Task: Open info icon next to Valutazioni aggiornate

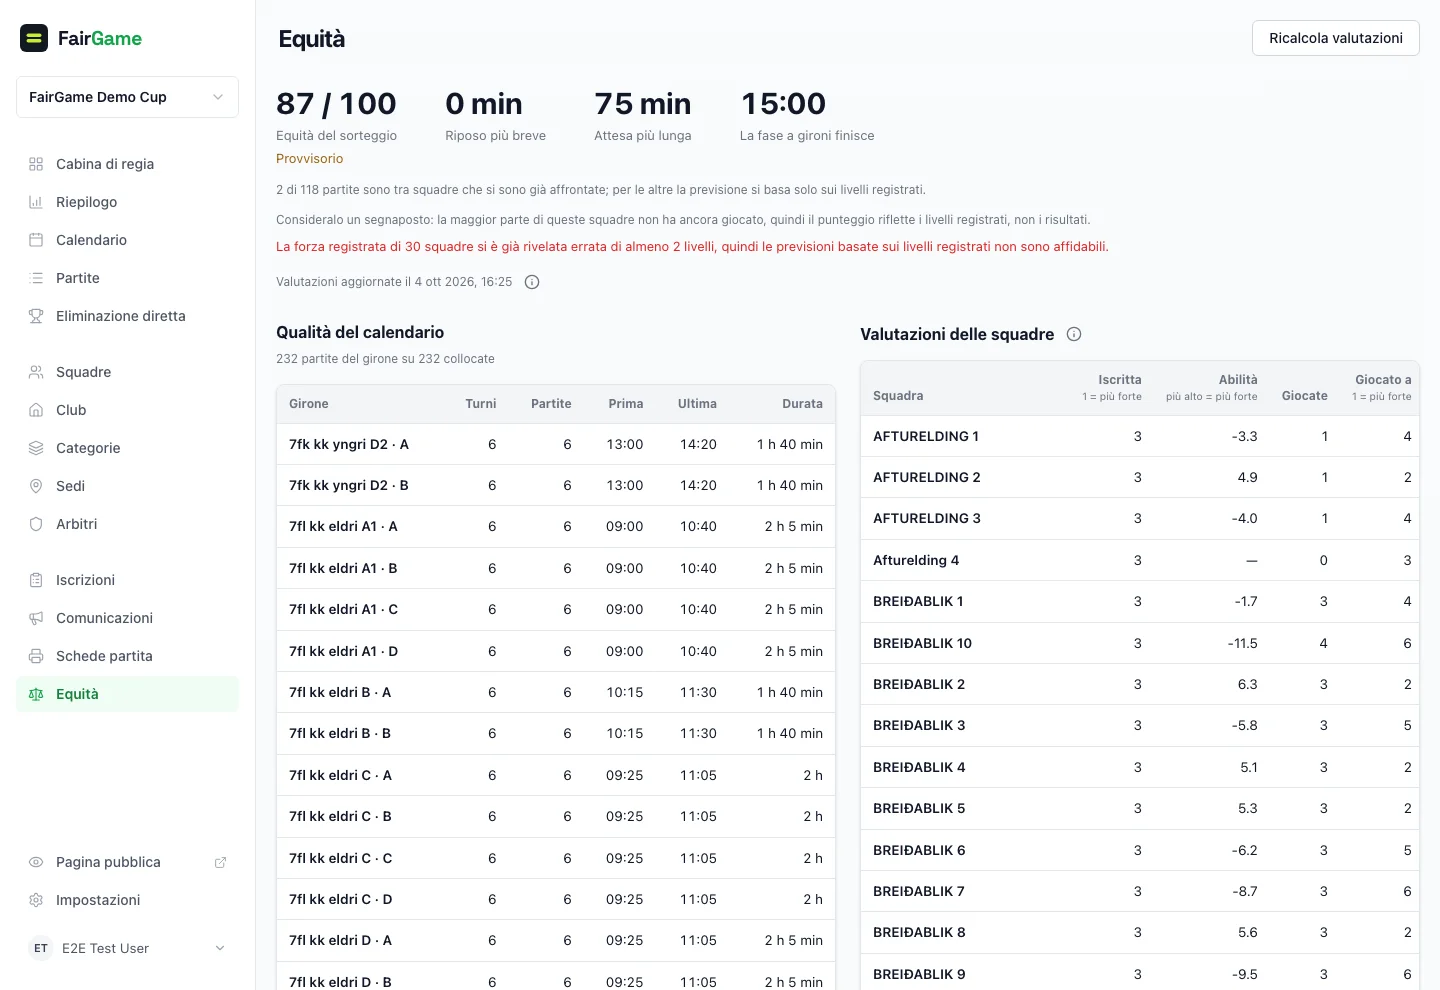Action: pos(532,282)
